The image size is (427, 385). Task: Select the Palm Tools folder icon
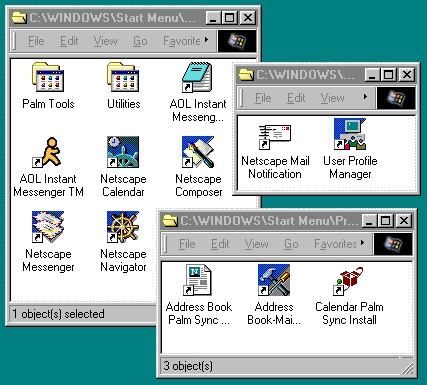[x=48, y=77]
